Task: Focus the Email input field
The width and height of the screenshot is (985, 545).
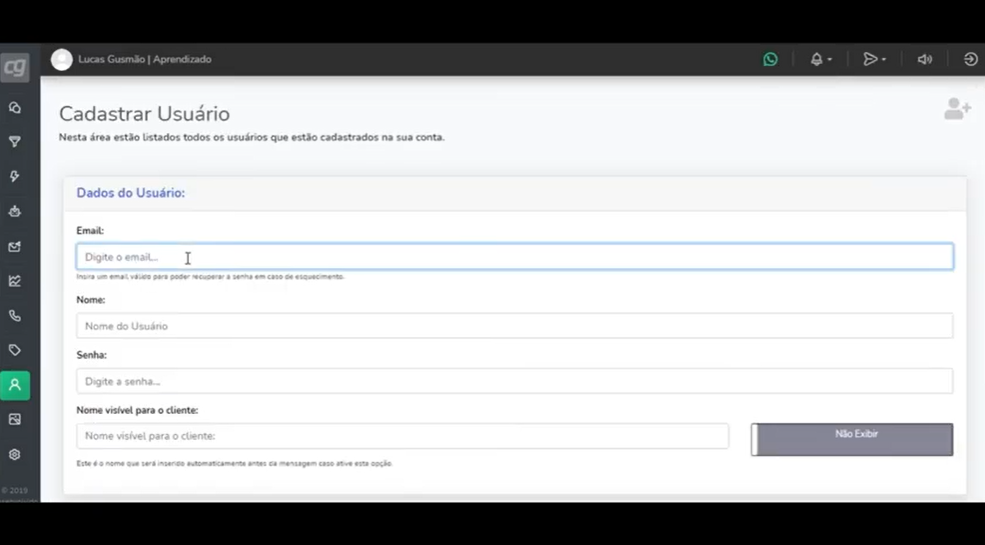Action: tap(514, 257)
